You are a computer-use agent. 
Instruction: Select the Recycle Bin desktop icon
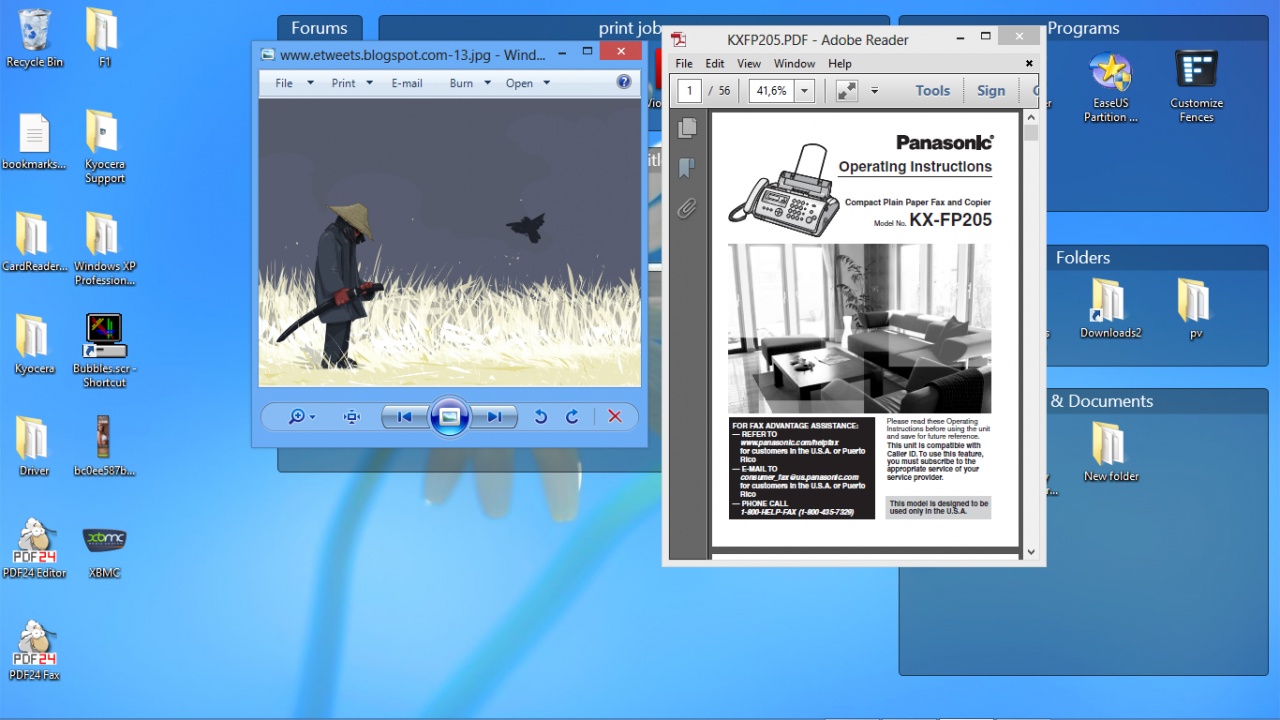coord(34,38)
